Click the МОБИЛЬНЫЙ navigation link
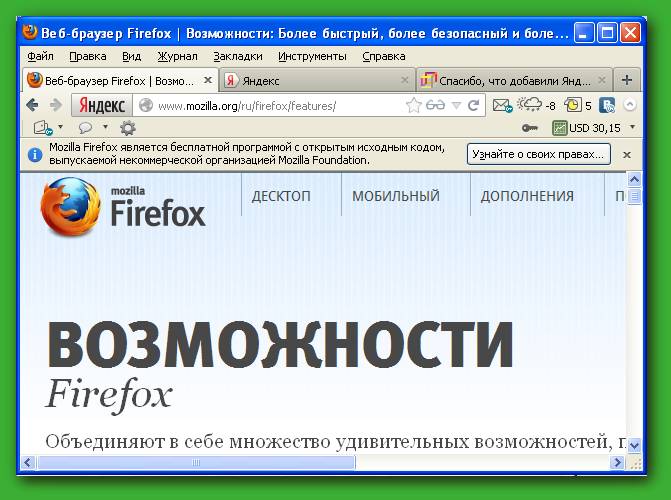 click(x=396, y=196)
